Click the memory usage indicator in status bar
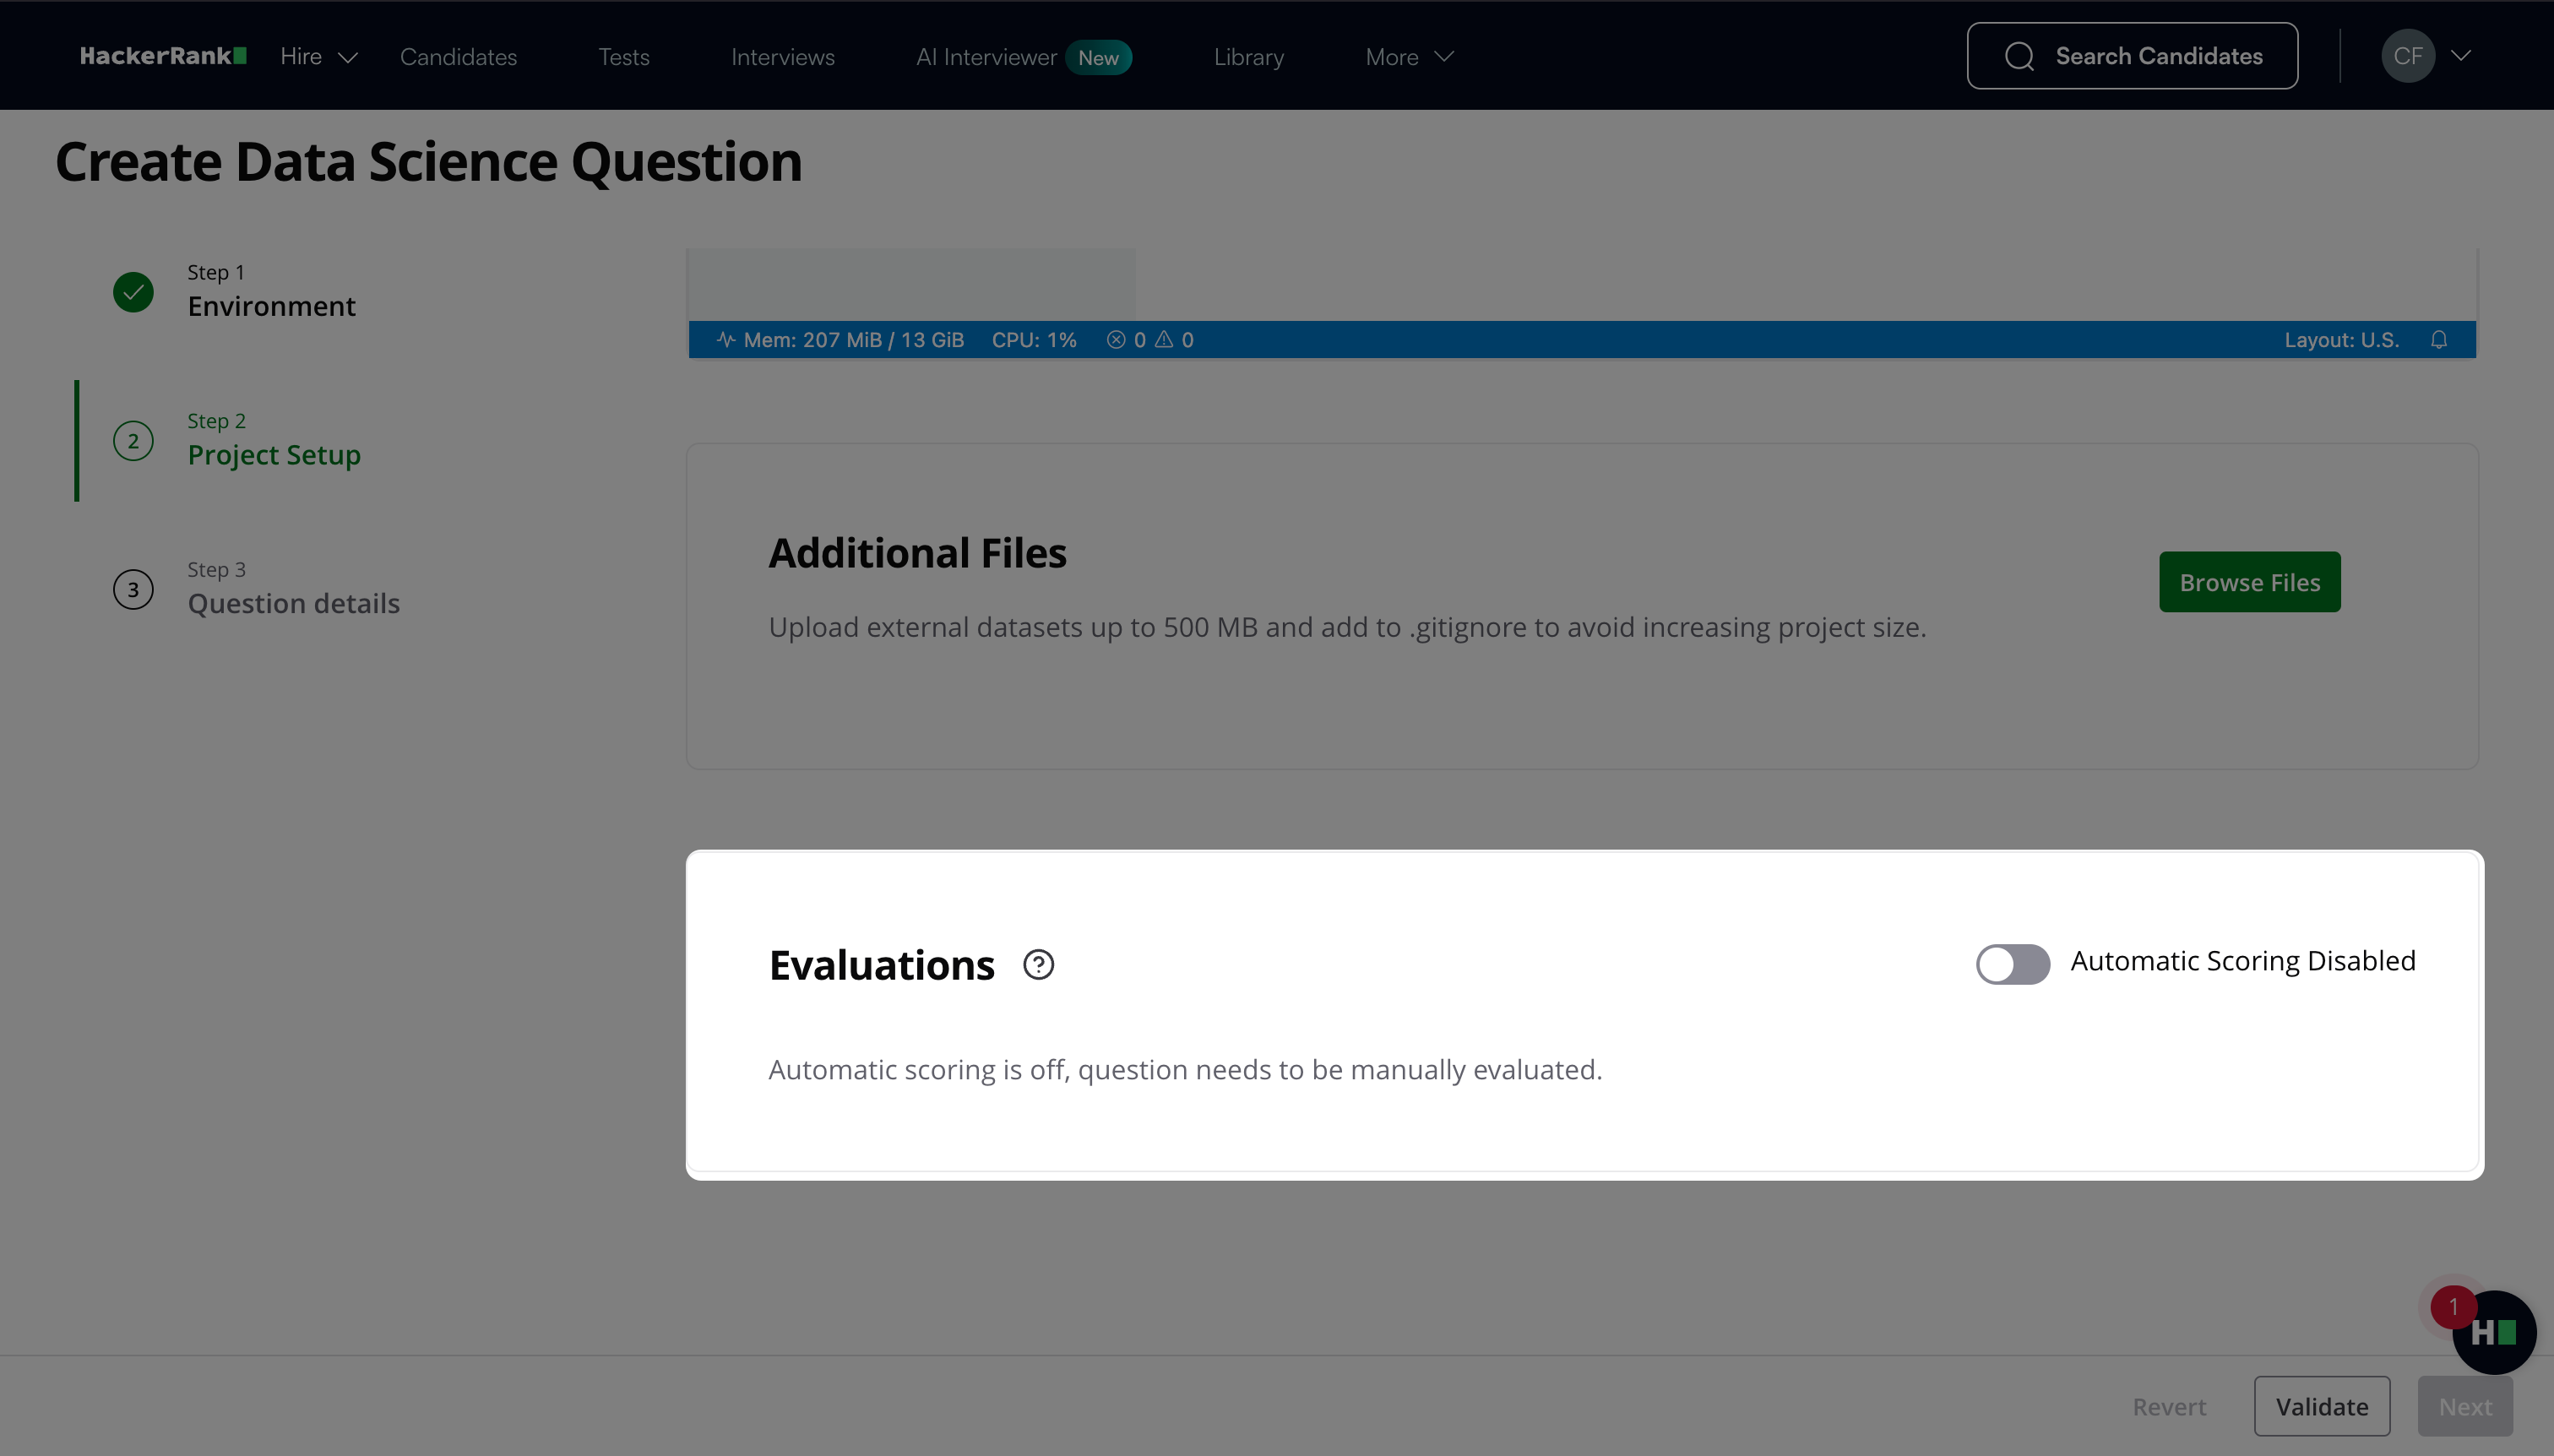 coord(840,340)
